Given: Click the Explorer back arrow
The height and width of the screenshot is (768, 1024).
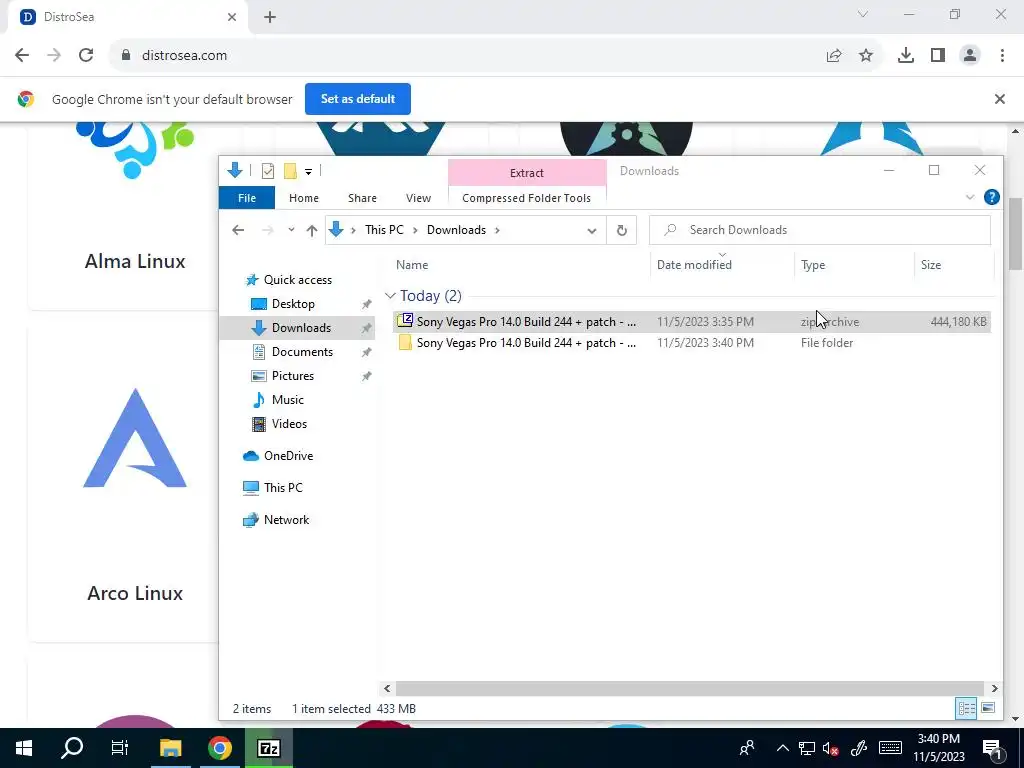Looking at the screenshot, I should (238, 230).
